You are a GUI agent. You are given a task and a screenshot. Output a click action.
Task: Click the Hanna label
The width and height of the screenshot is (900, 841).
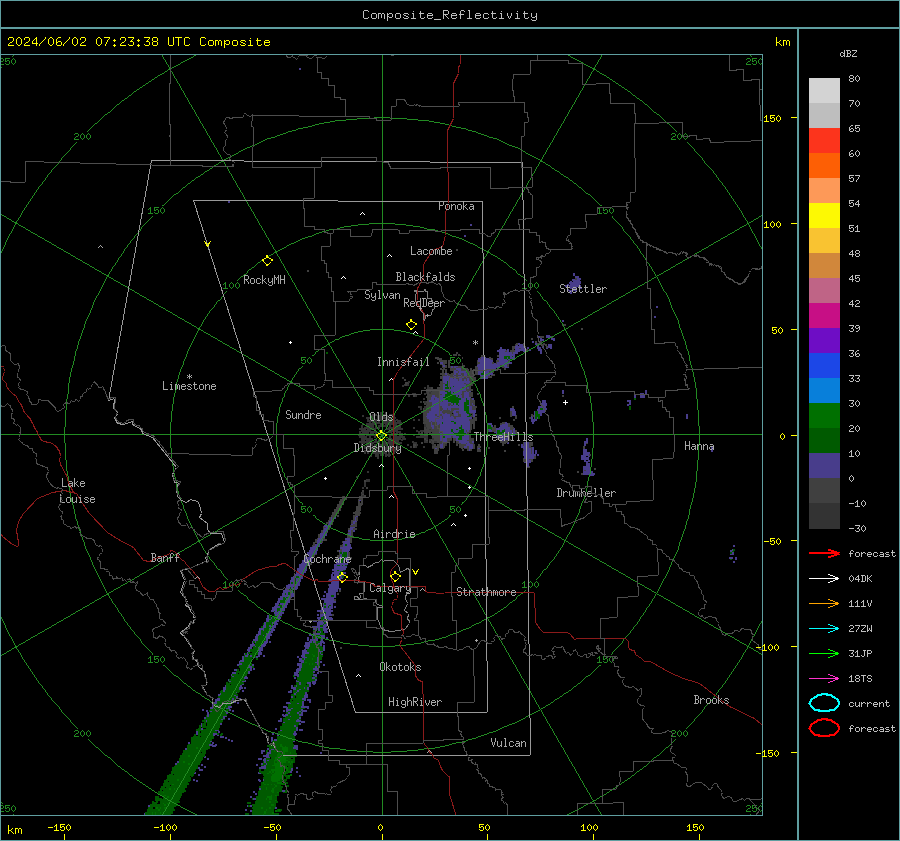point(699,446)
